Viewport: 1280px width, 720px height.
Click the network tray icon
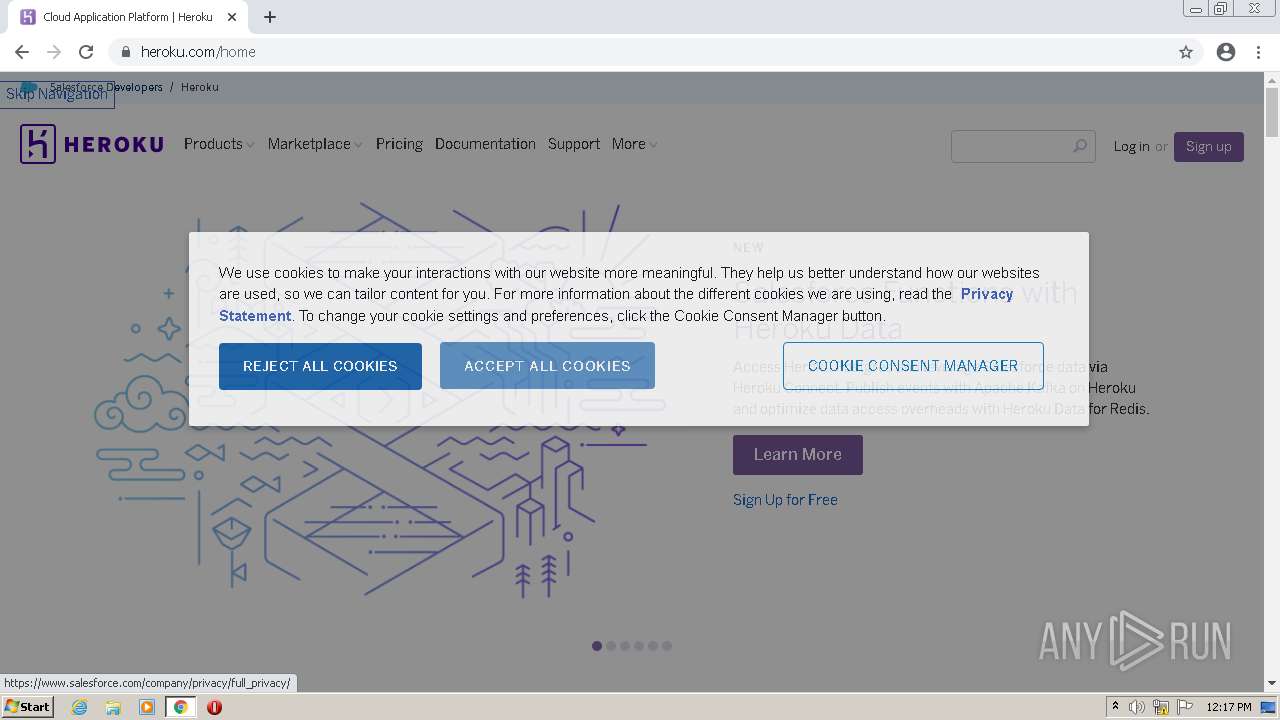pyautogui.click(x=1161, y=707)
